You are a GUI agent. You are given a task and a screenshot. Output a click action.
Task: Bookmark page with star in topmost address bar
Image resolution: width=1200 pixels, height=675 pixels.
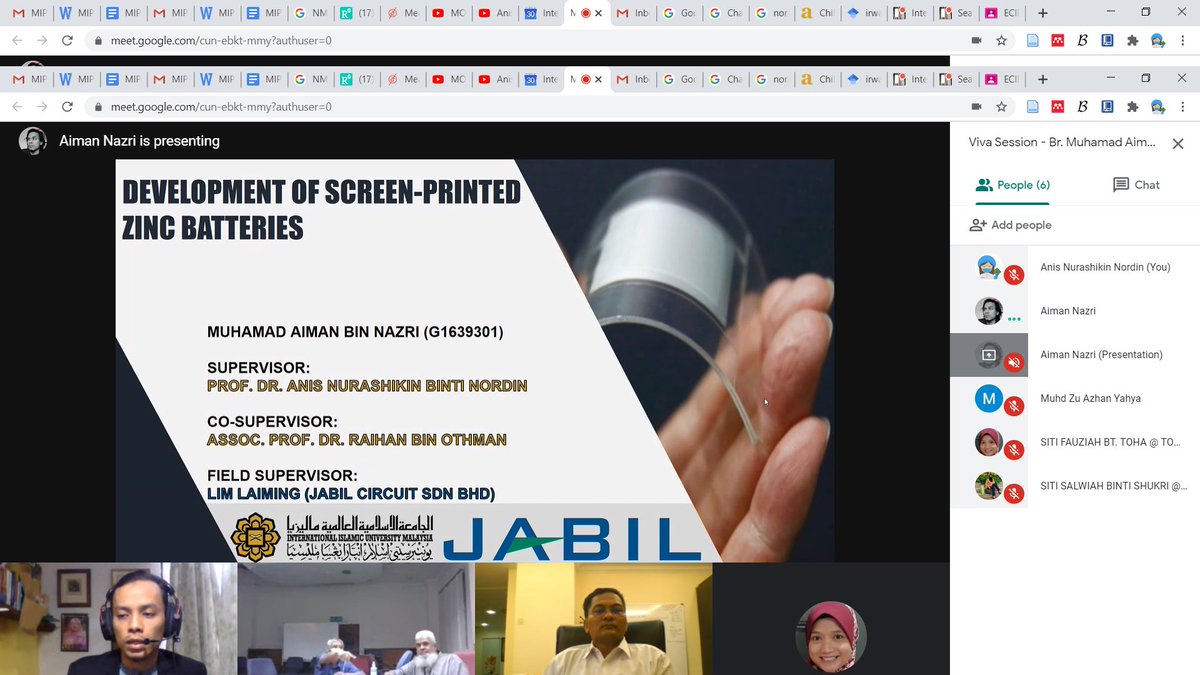tap(1001, 41)
